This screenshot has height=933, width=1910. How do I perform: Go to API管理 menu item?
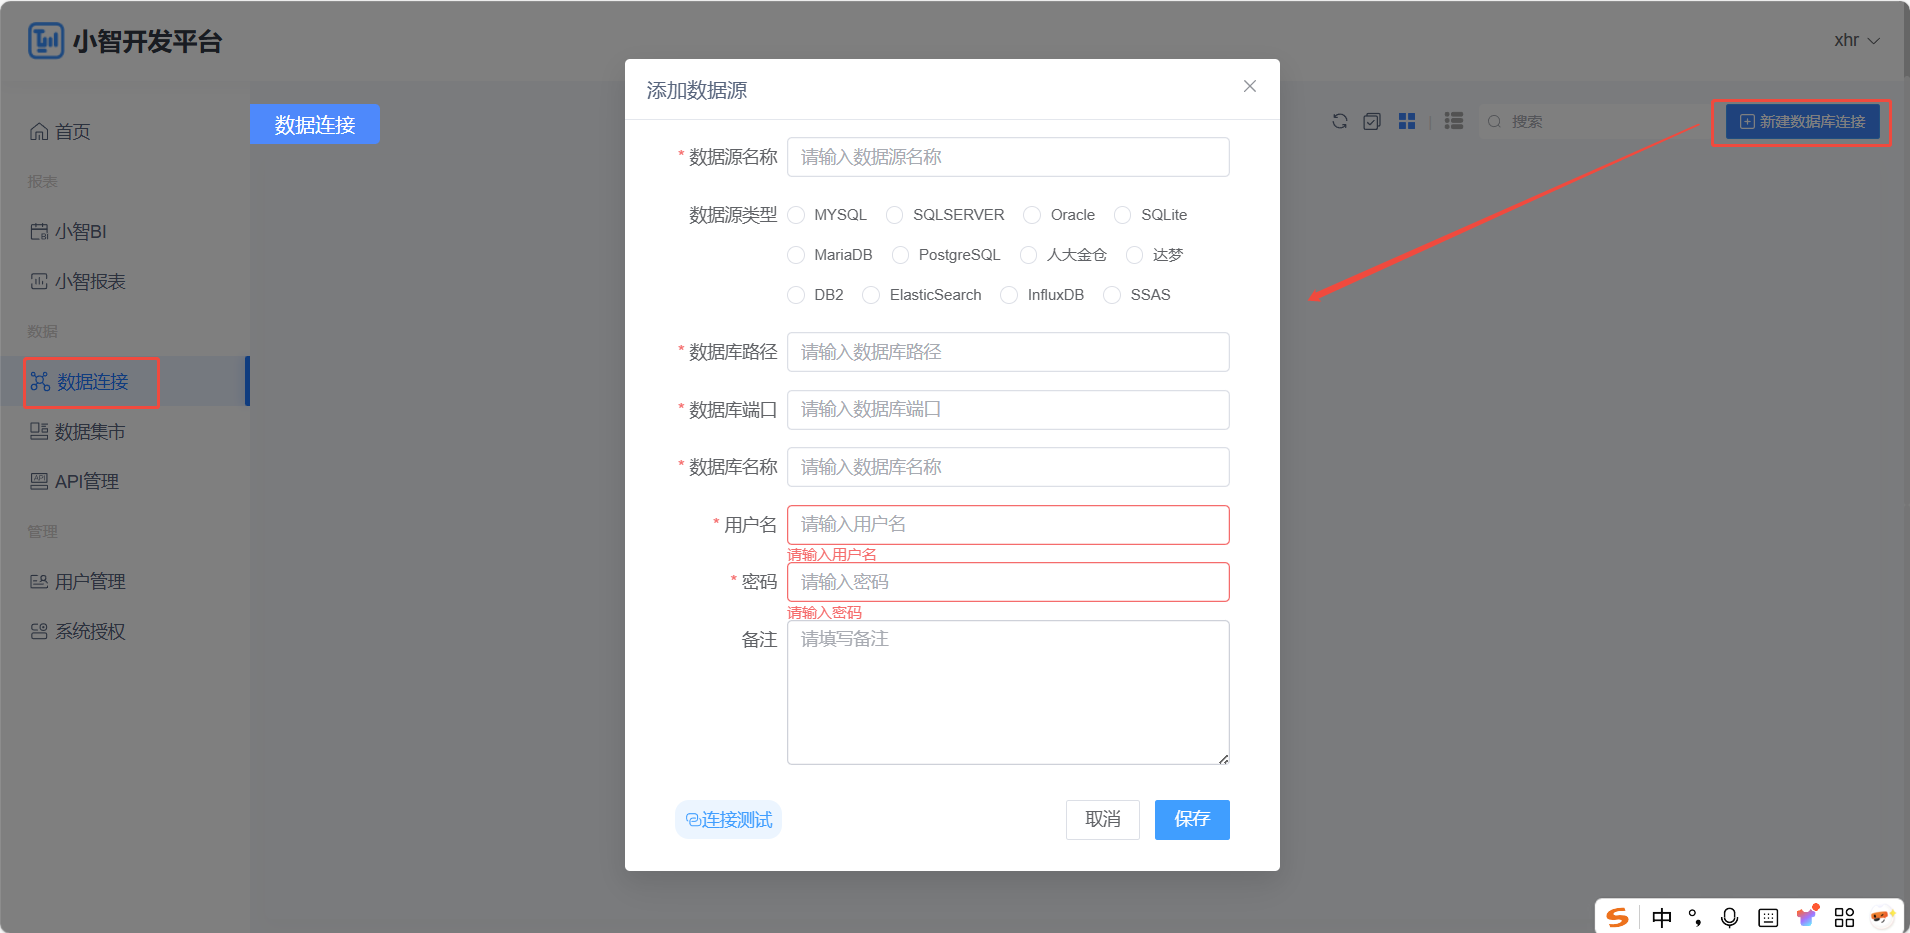[86, 482]
